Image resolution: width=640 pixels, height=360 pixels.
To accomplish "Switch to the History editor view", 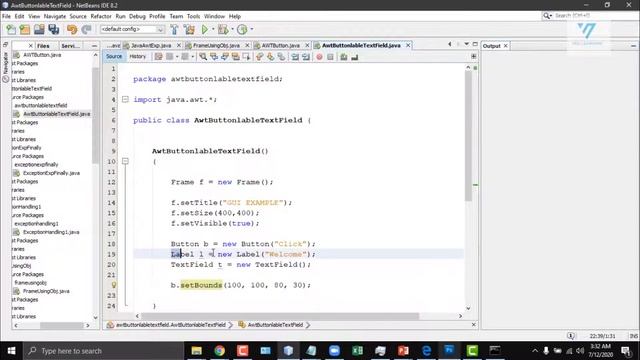I will pyautogui.click(x=138, y=57).
